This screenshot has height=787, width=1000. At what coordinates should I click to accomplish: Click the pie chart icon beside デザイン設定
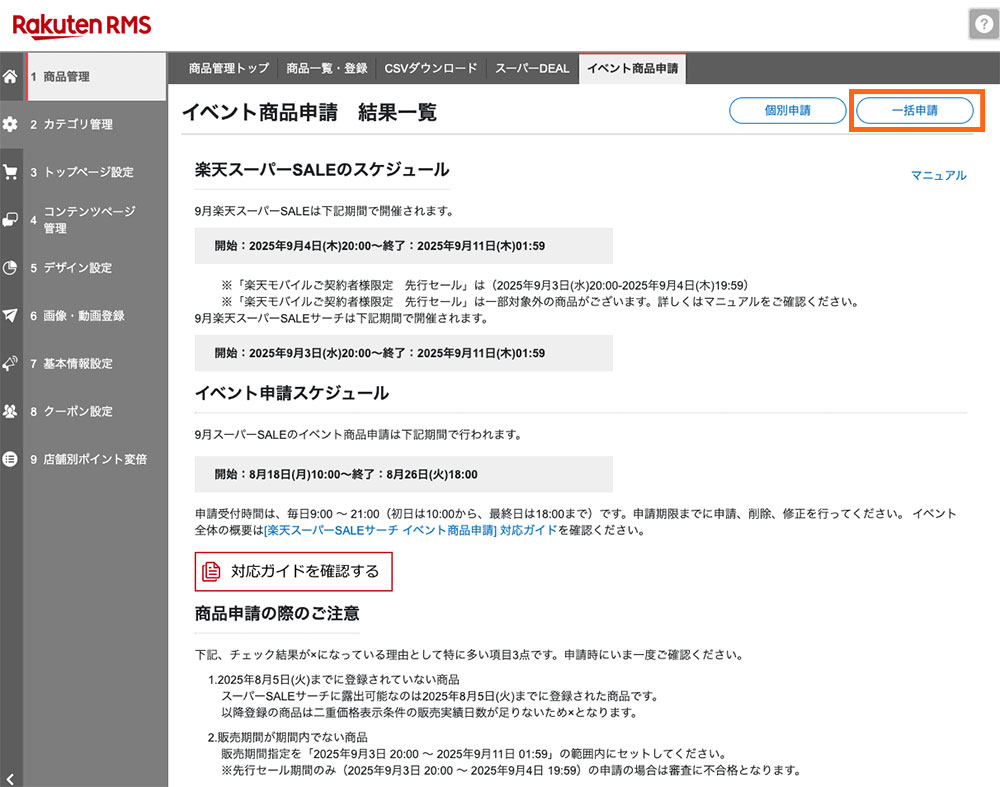coord(10,267)
